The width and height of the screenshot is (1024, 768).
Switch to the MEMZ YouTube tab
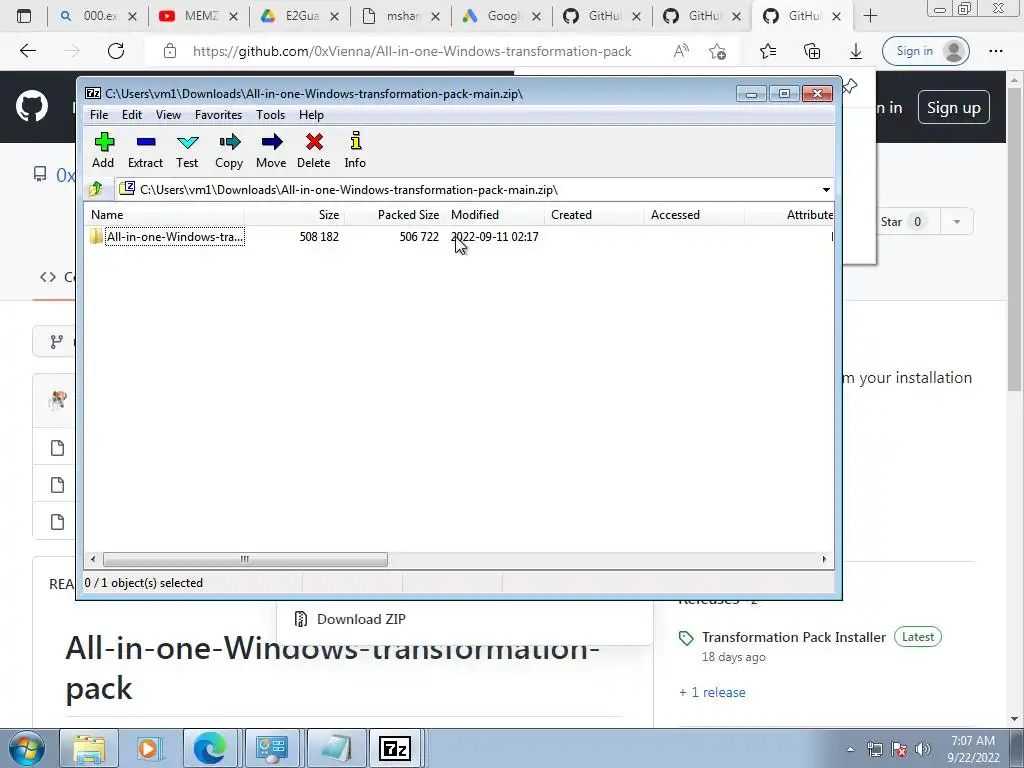pos(199,16)
